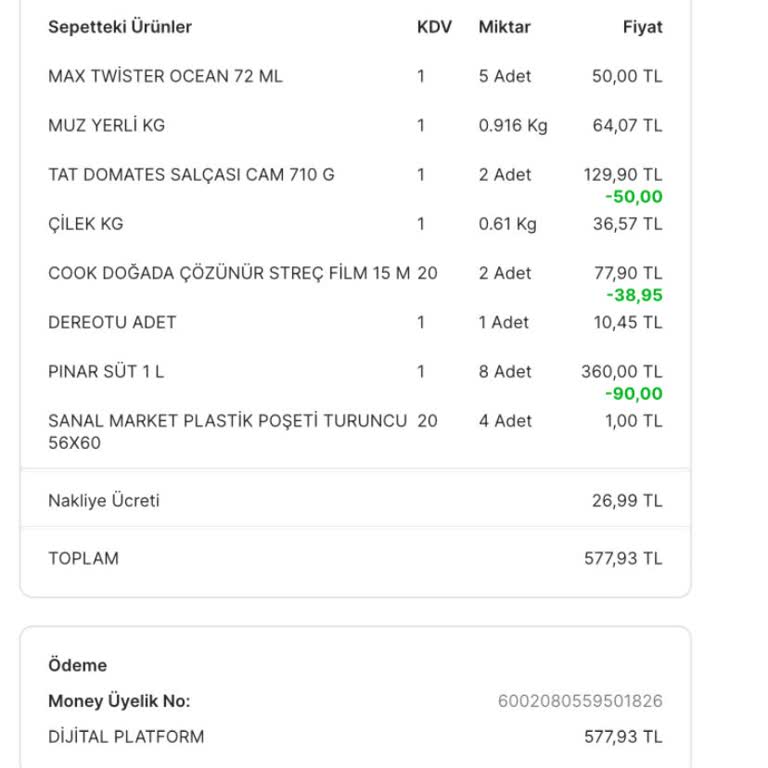Select the ÇİLEK KG product name

point(85,224)
